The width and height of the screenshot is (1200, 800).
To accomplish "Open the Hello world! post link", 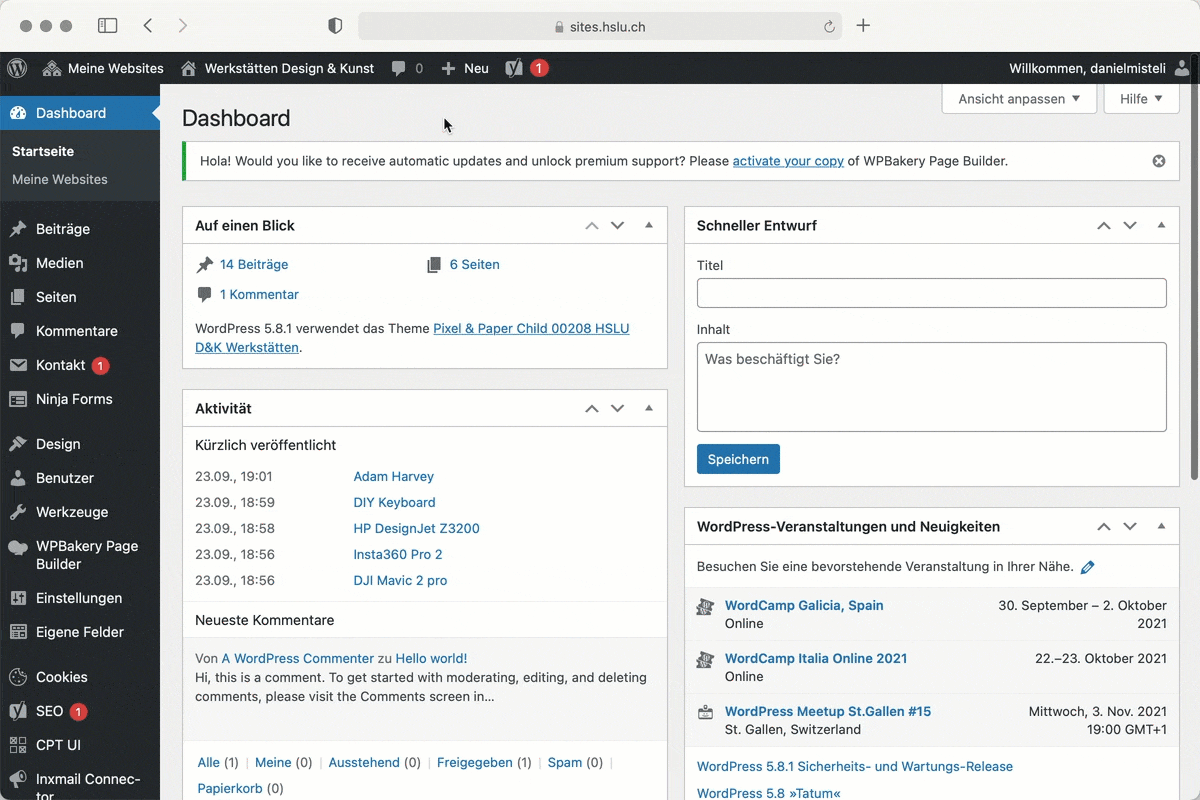I will tap(432, 659).
